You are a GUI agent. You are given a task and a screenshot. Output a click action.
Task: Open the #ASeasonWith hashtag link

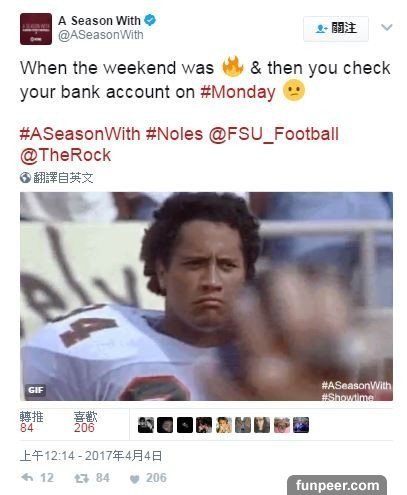coord(80,134)
